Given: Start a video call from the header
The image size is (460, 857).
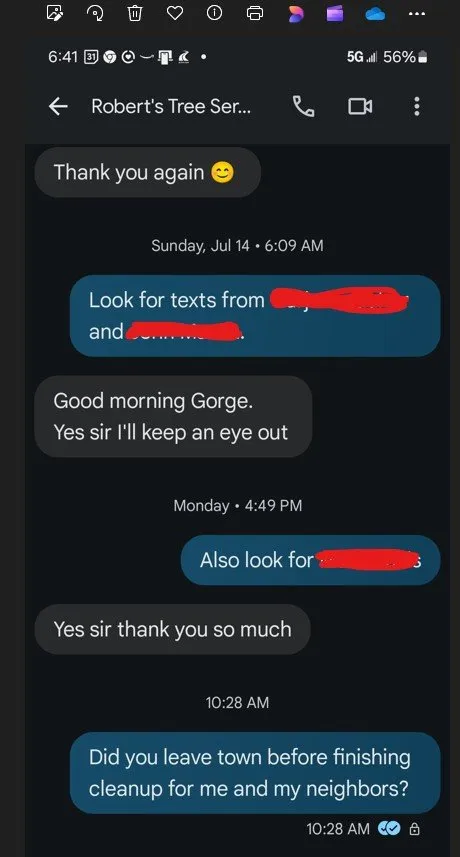Looking at the screenshot, I should (360, 106).
